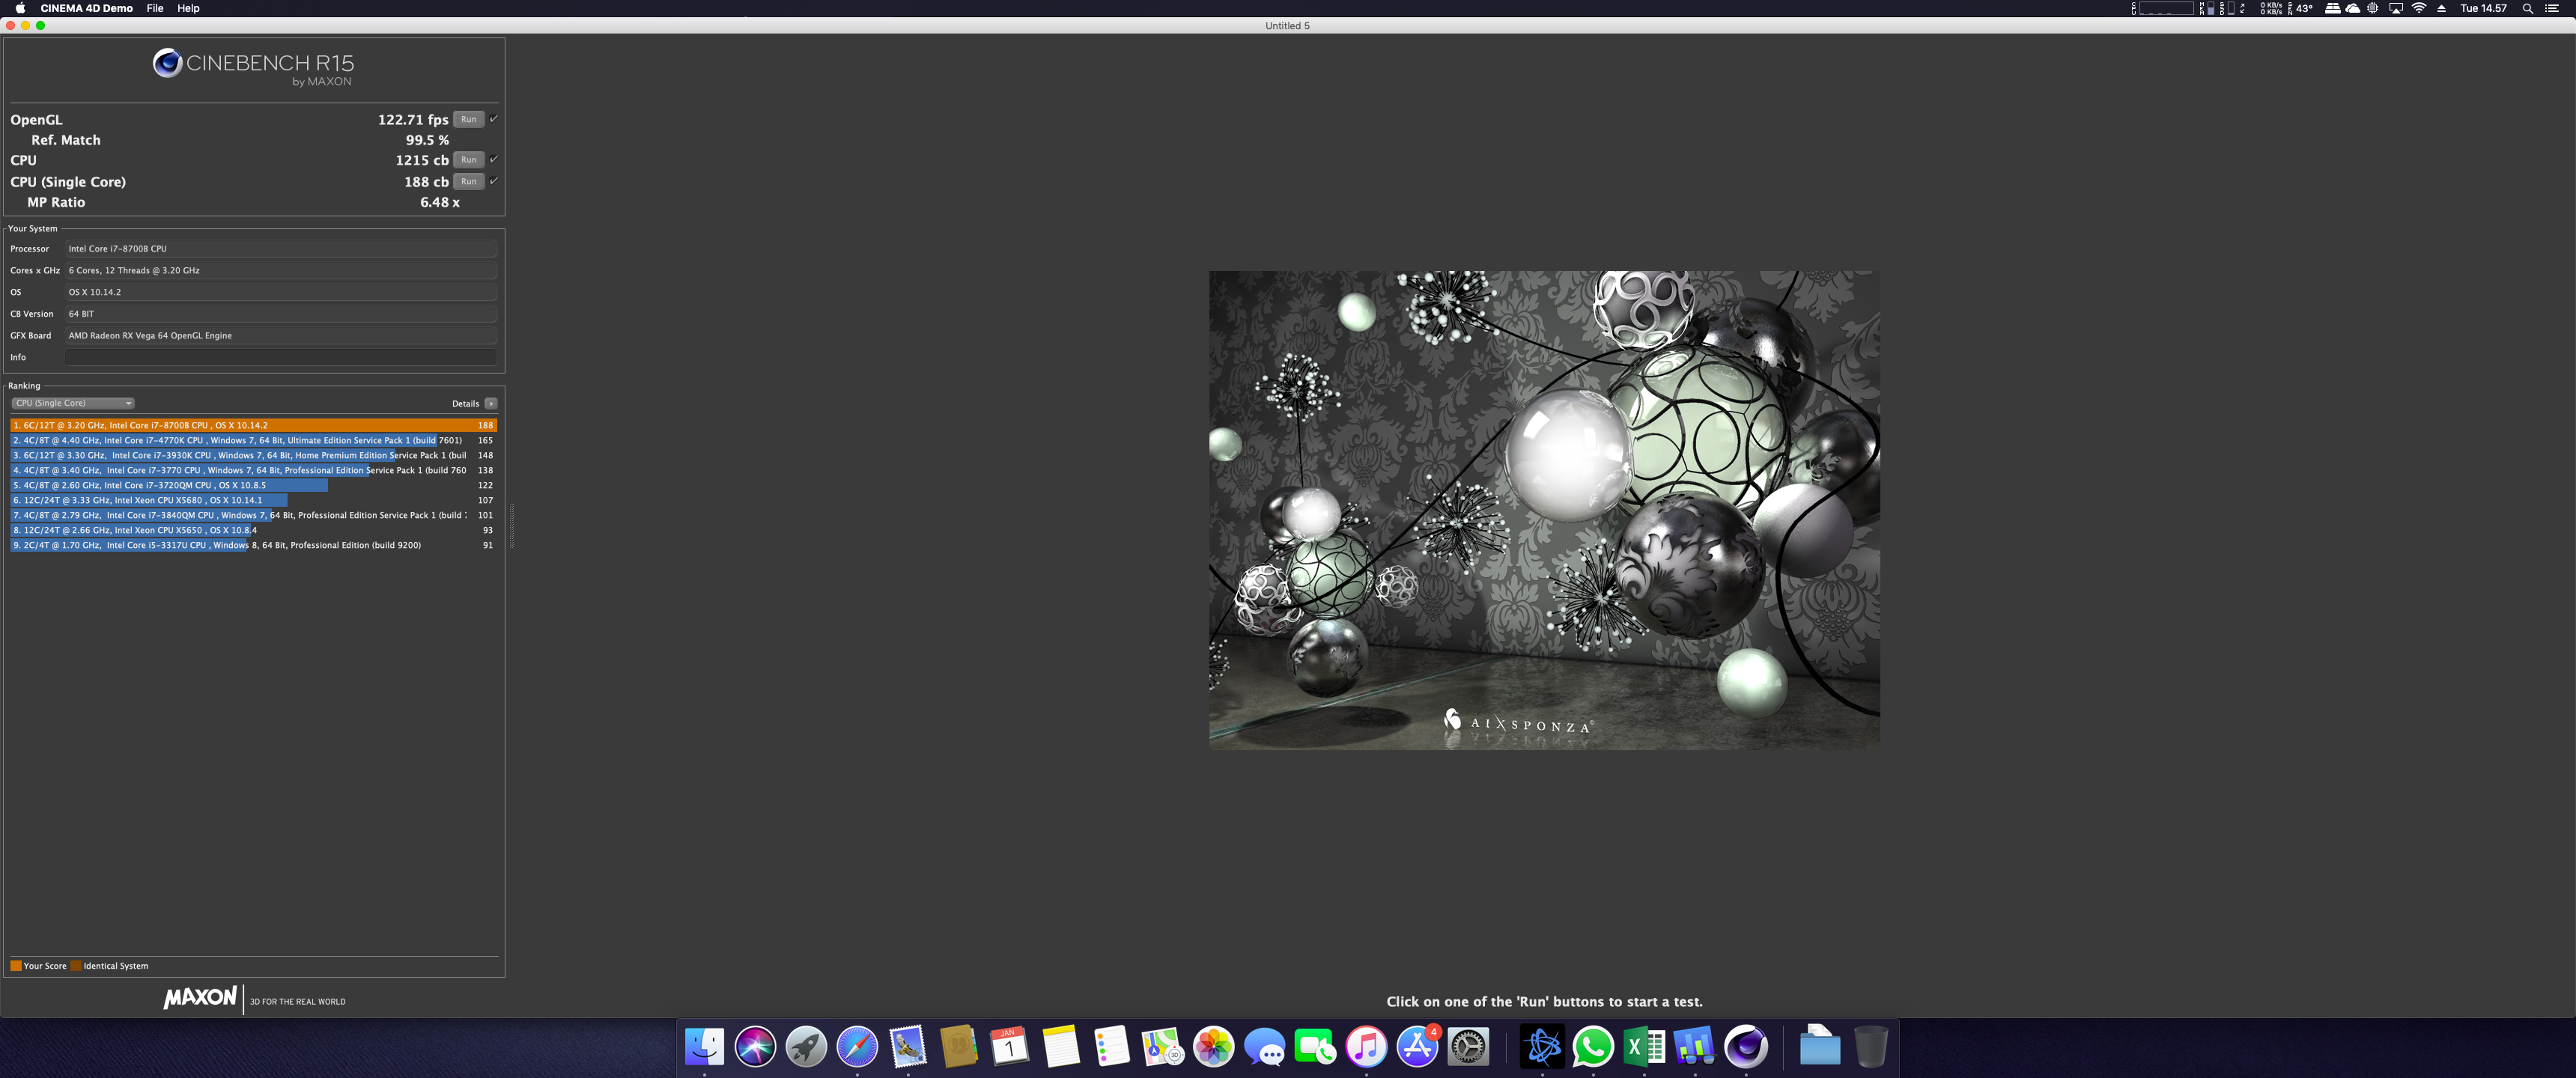Open FaceTime in the dock
The height and width of the screenshot is (1078, 2576).
(x=1315, y=1047)
